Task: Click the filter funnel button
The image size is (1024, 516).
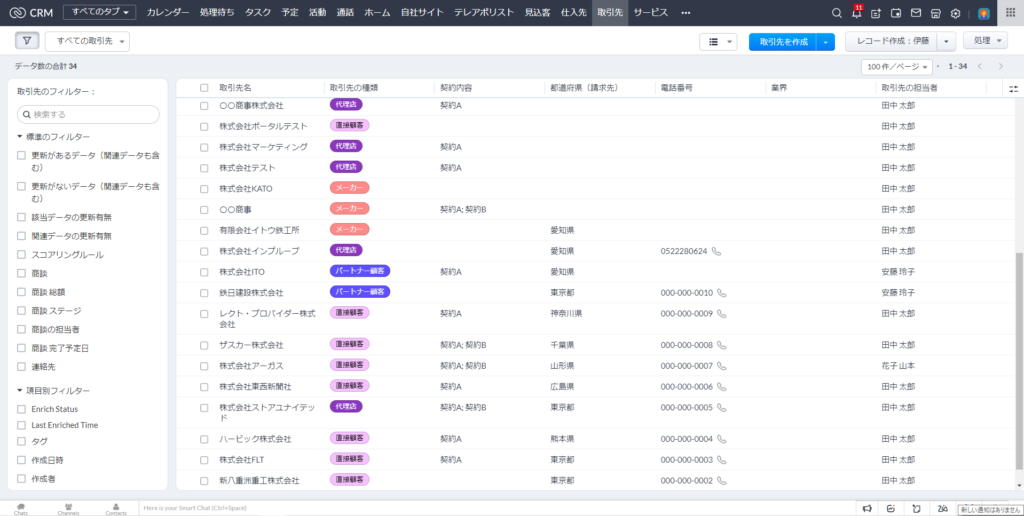Action: [x=27, y=40]
